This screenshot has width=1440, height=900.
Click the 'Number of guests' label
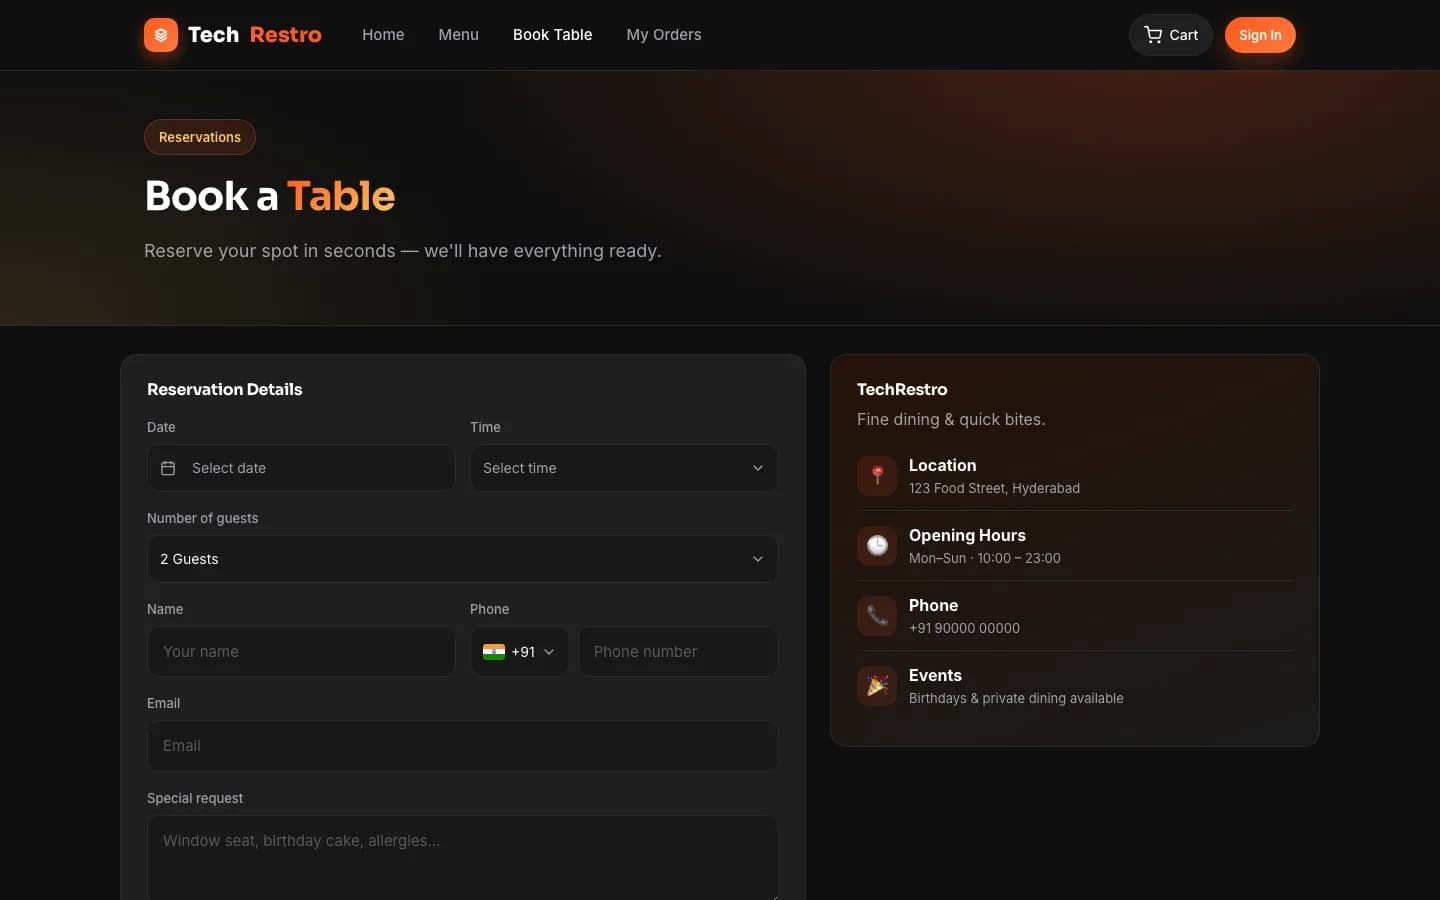coord(202,518)
